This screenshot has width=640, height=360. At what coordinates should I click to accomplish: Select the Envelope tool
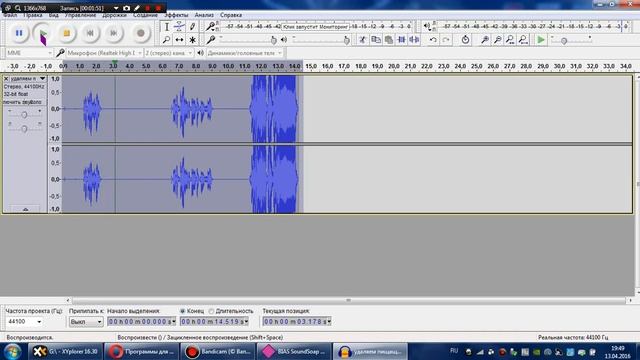pos(179,27)
